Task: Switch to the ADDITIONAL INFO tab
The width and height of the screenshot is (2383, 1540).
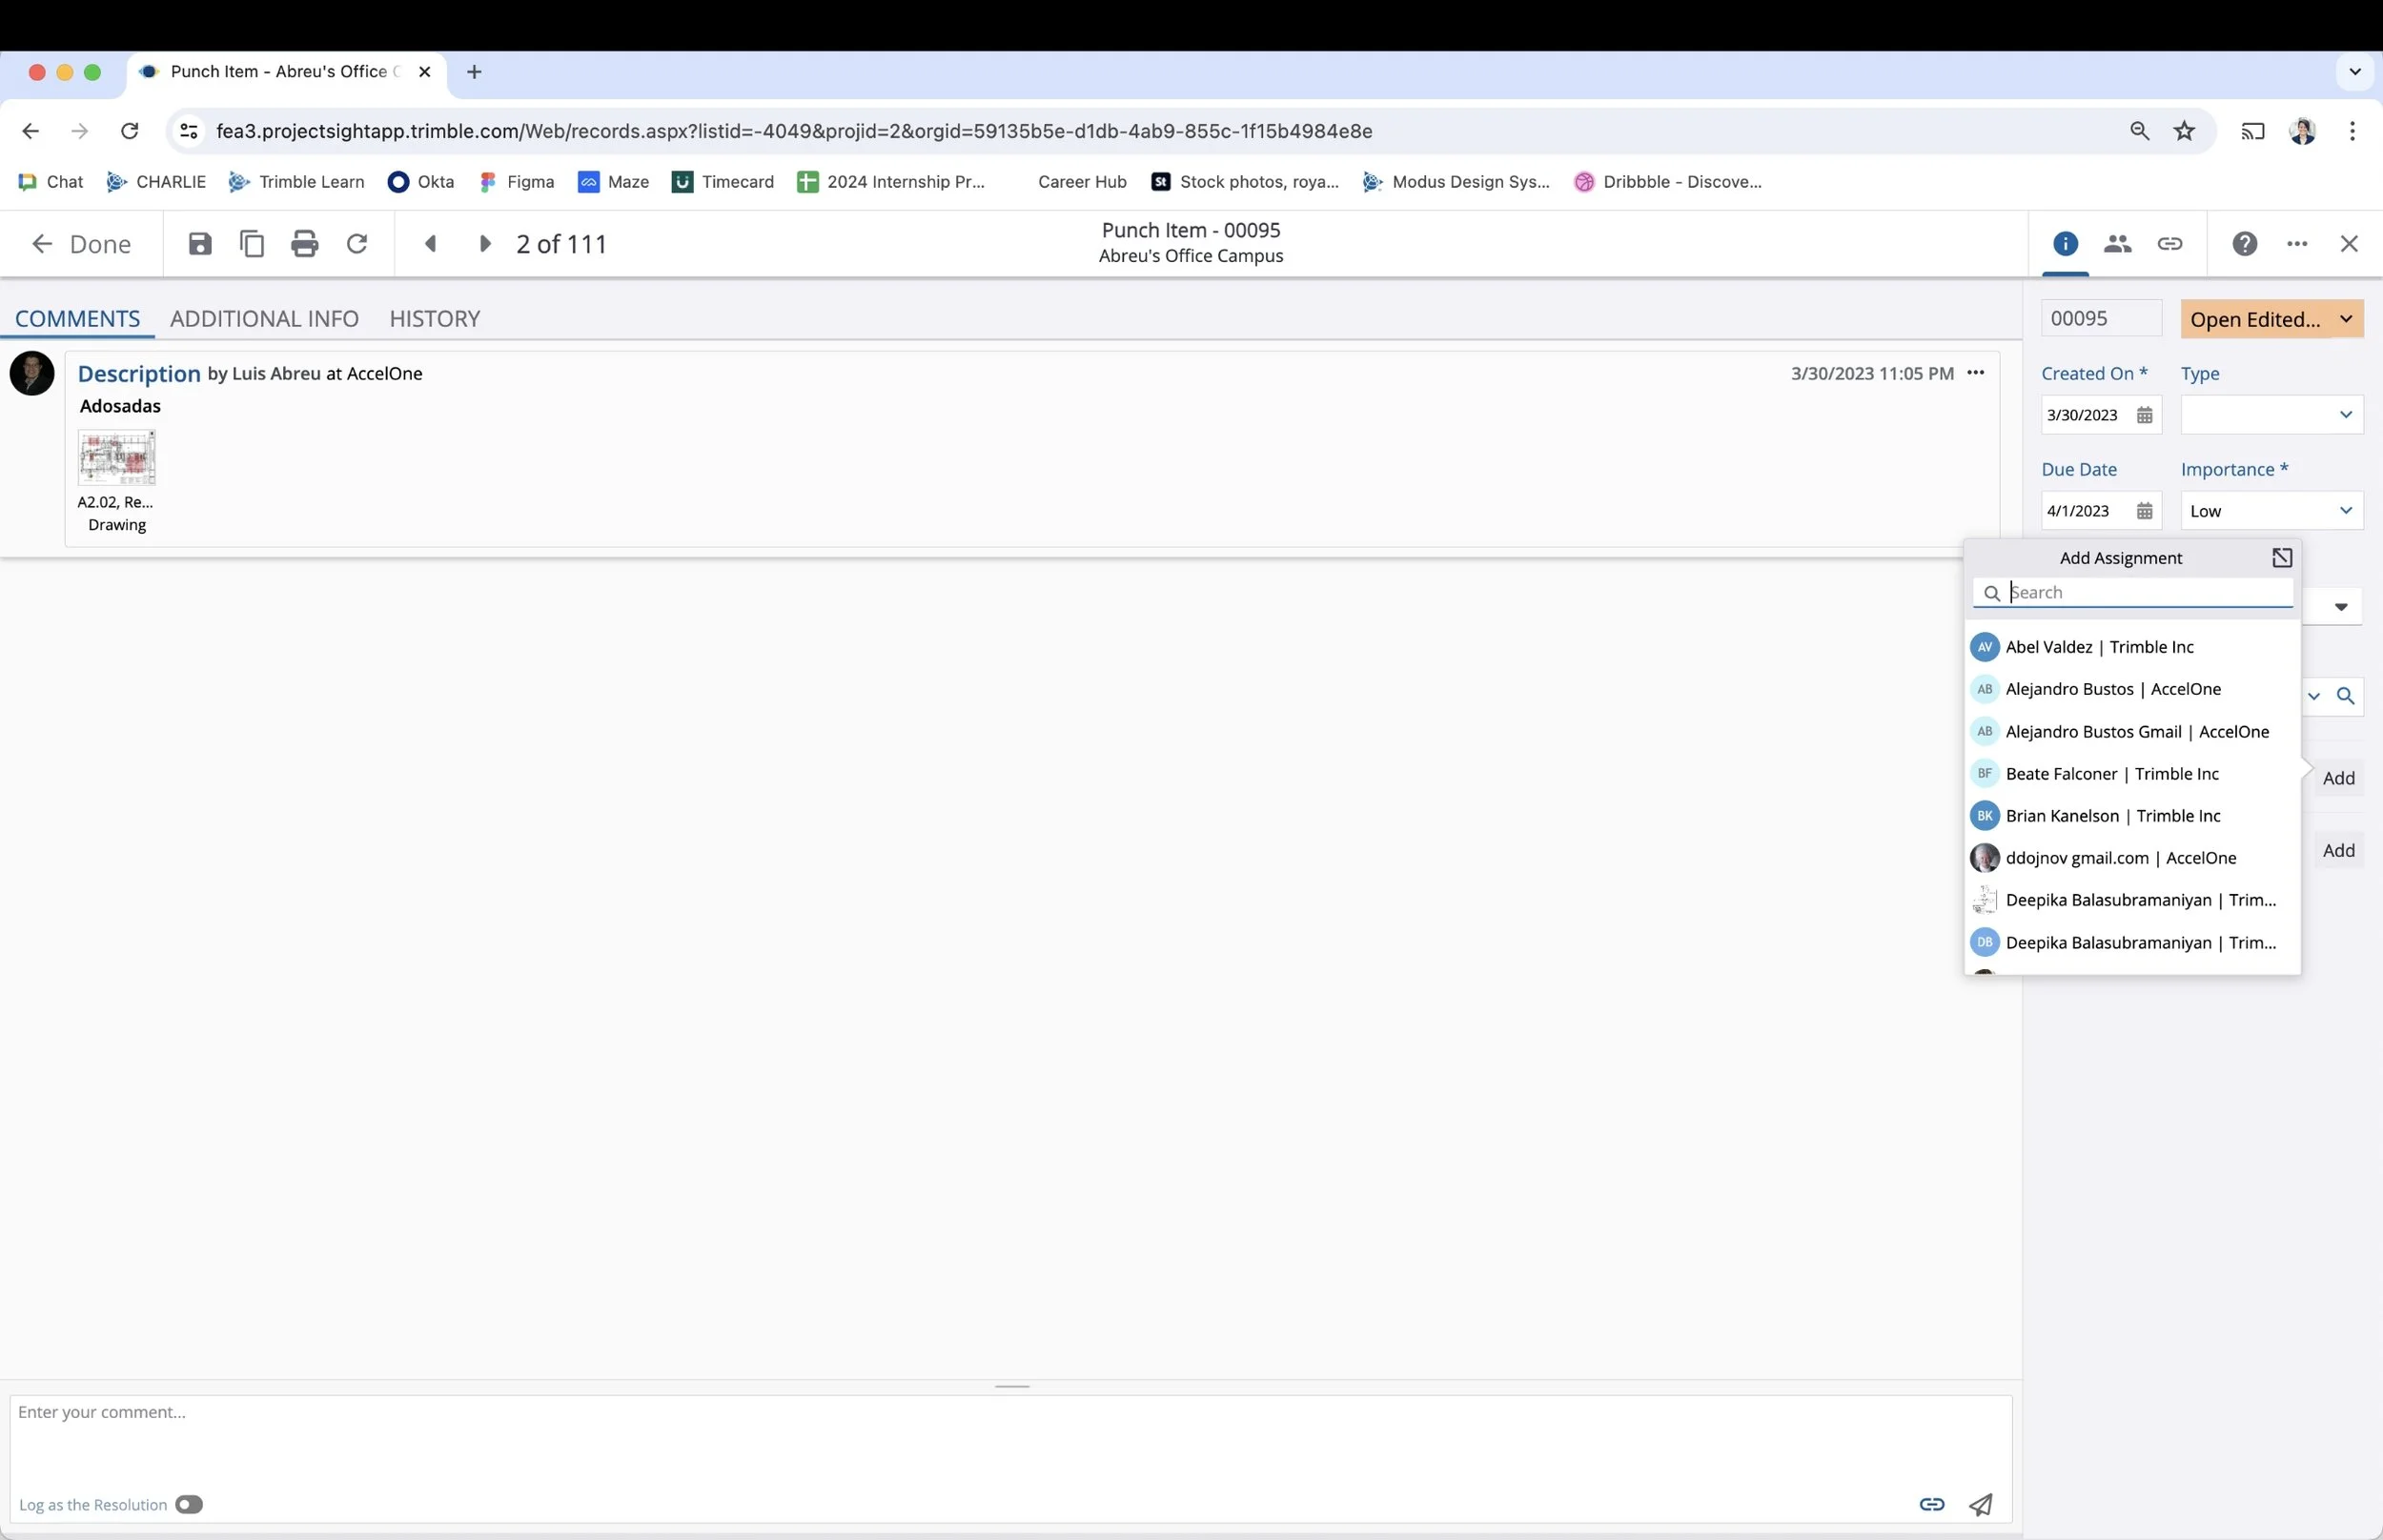Action: 264,319
